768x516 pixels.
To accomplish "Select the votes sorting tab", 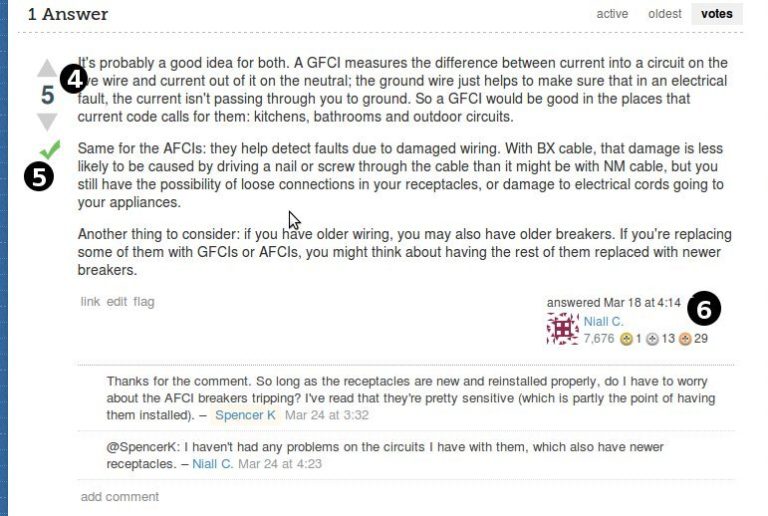I will point(717,14).
